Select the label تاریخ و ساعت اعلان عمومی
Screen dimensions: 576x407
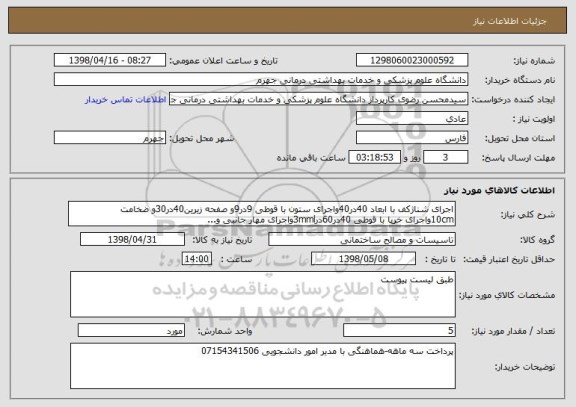click(223, 61)
